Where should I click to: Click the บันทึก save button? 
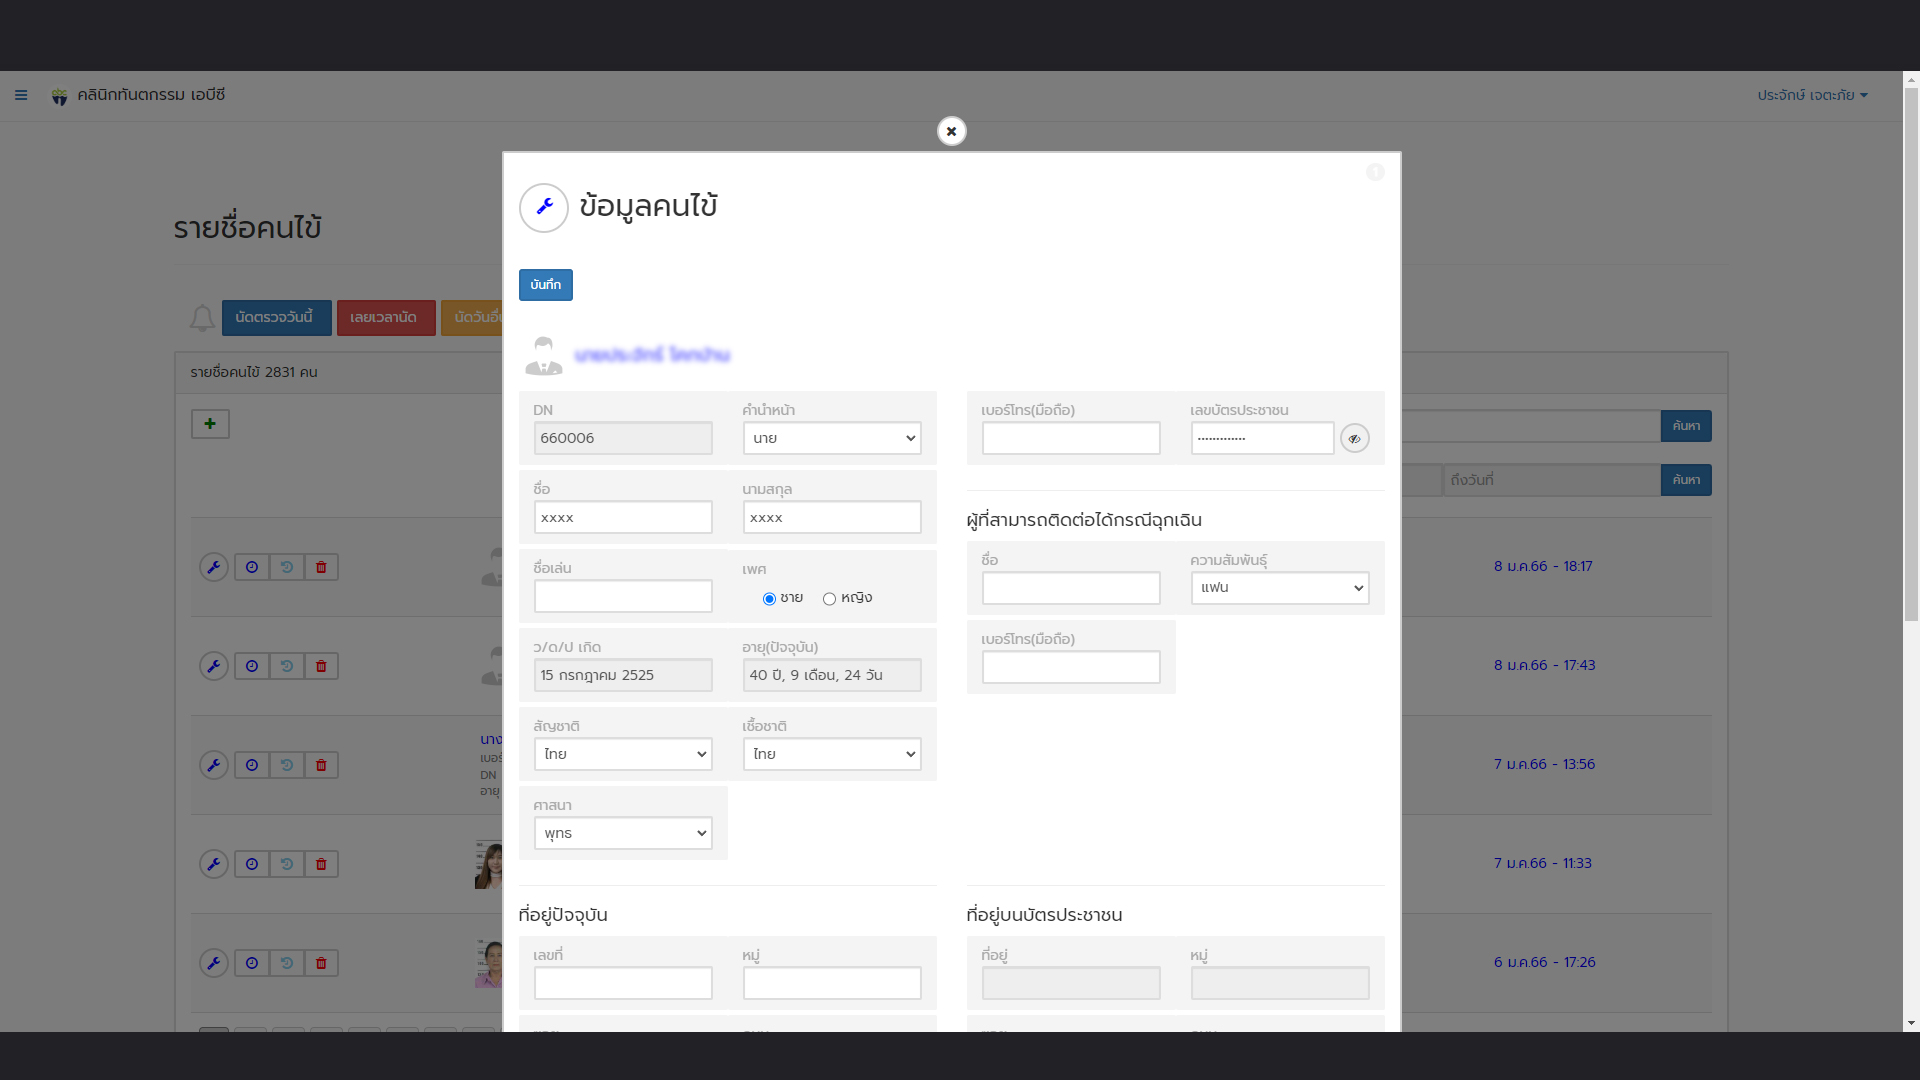545,285
